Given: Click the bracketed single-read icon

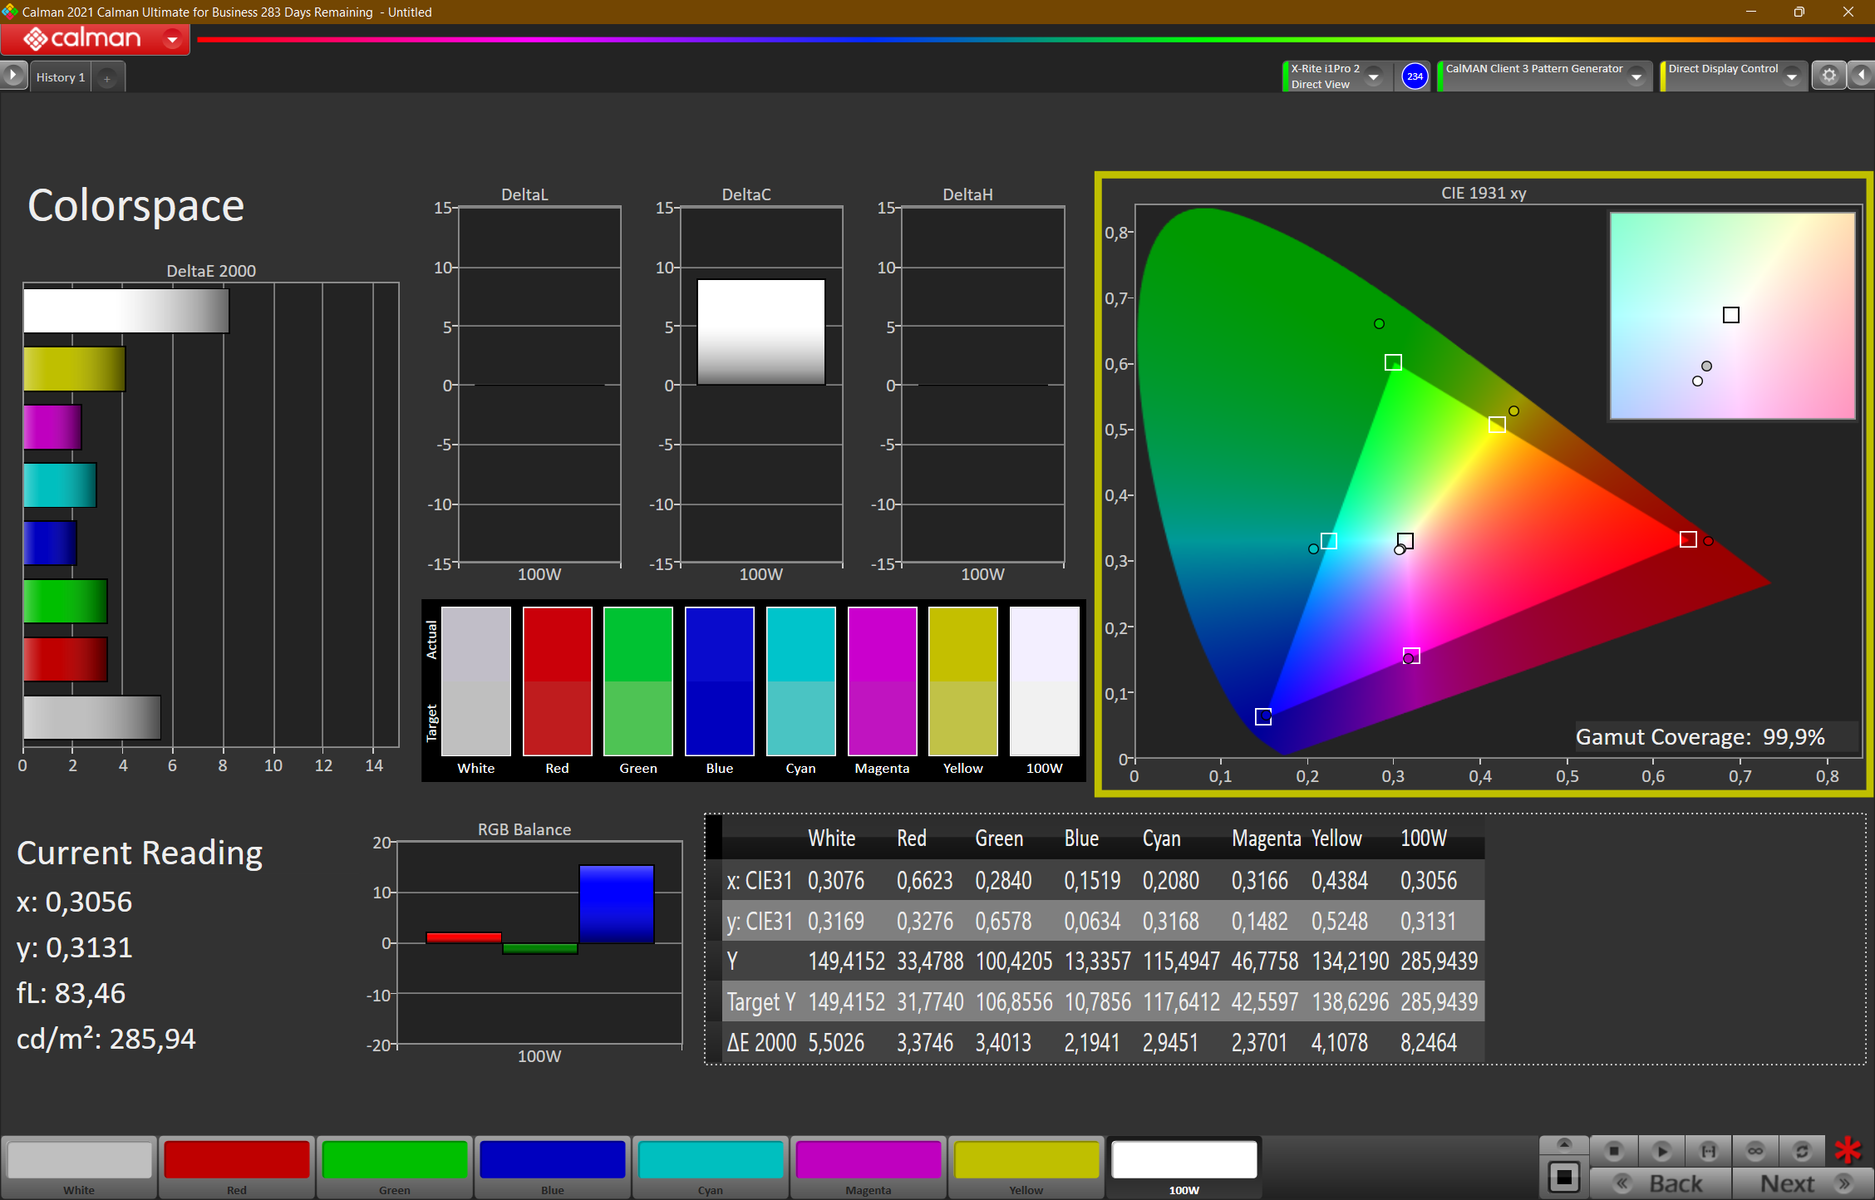Looking at the screenshot, I should tap(1708, 1151).
